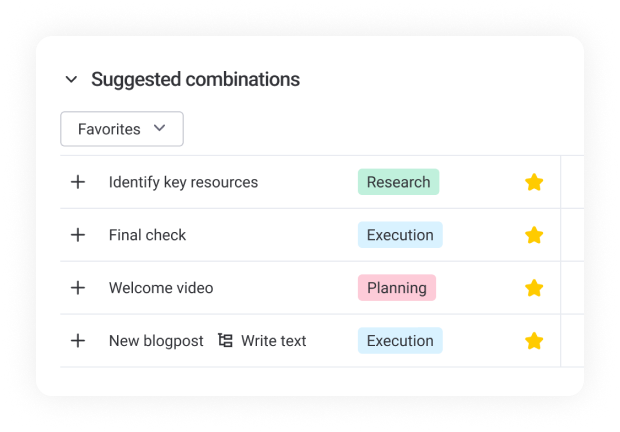Select the Welcome video task name
The image size is (620, 432).
tap(161, 288)
